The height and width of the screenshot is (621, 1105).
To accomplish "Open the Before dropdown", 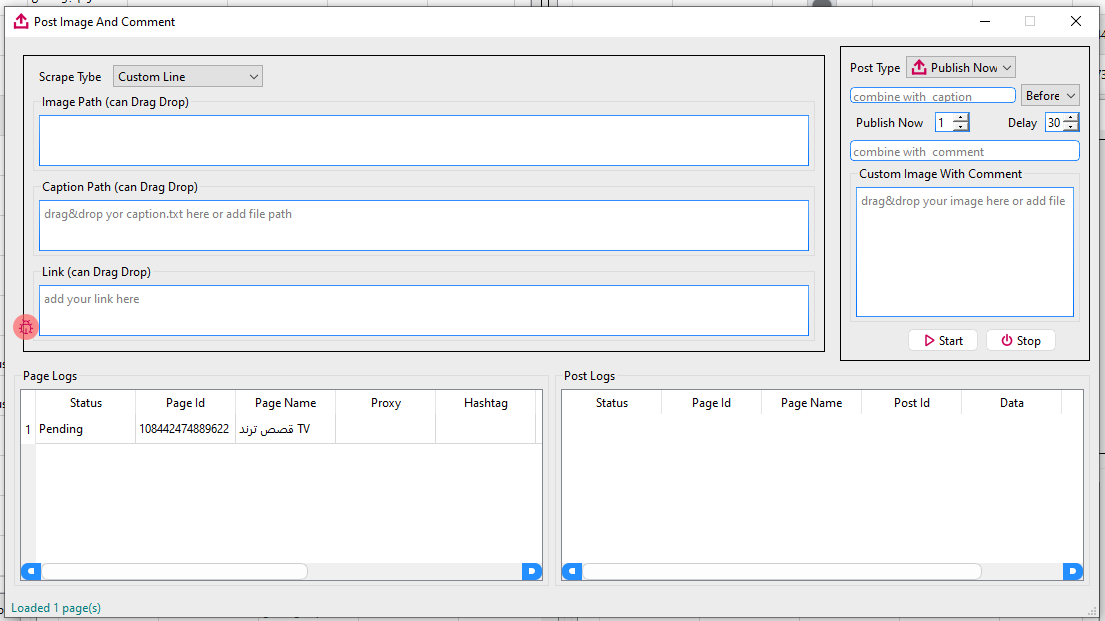I will pyautogui.click(x=1050, y=95).
